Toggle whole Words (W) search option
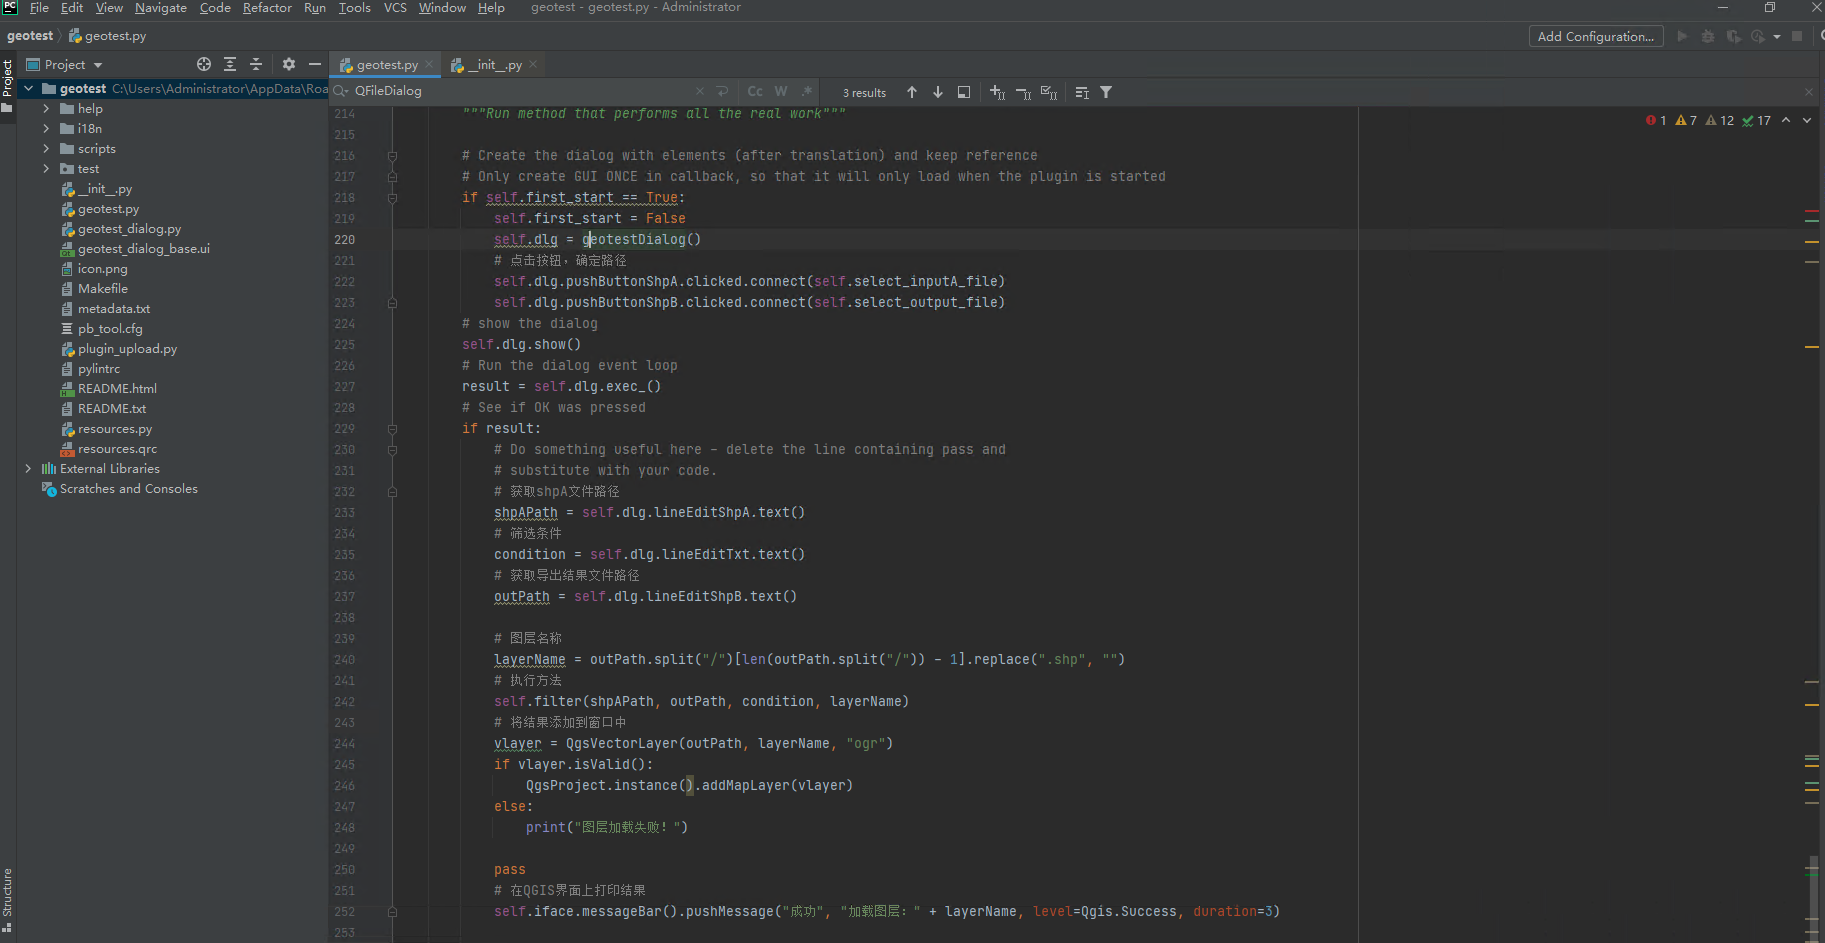This screenshot has height=943, width=1825. pos(781,91)
